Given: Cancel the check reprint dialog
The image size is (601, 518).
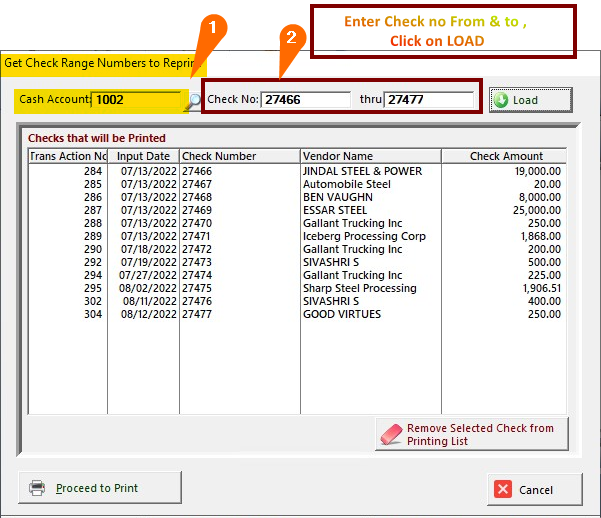Looking at the screenshot, I should pyautogui.click(x=534, y=489).
